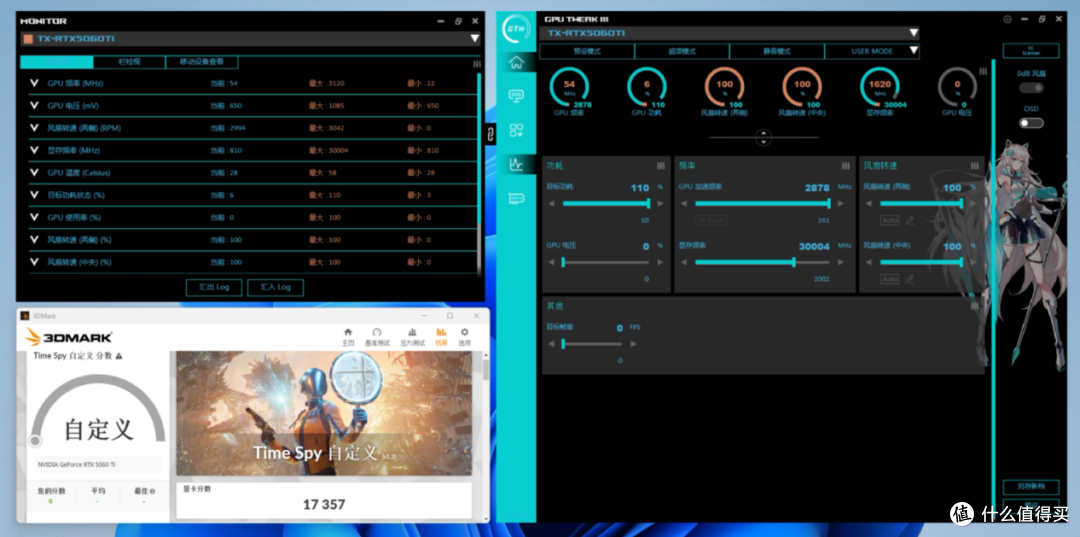Open the 选项 tab in 3DMark
This screenshot has height=537, width=1080.
pyautogui.click(x=465, y=337)
